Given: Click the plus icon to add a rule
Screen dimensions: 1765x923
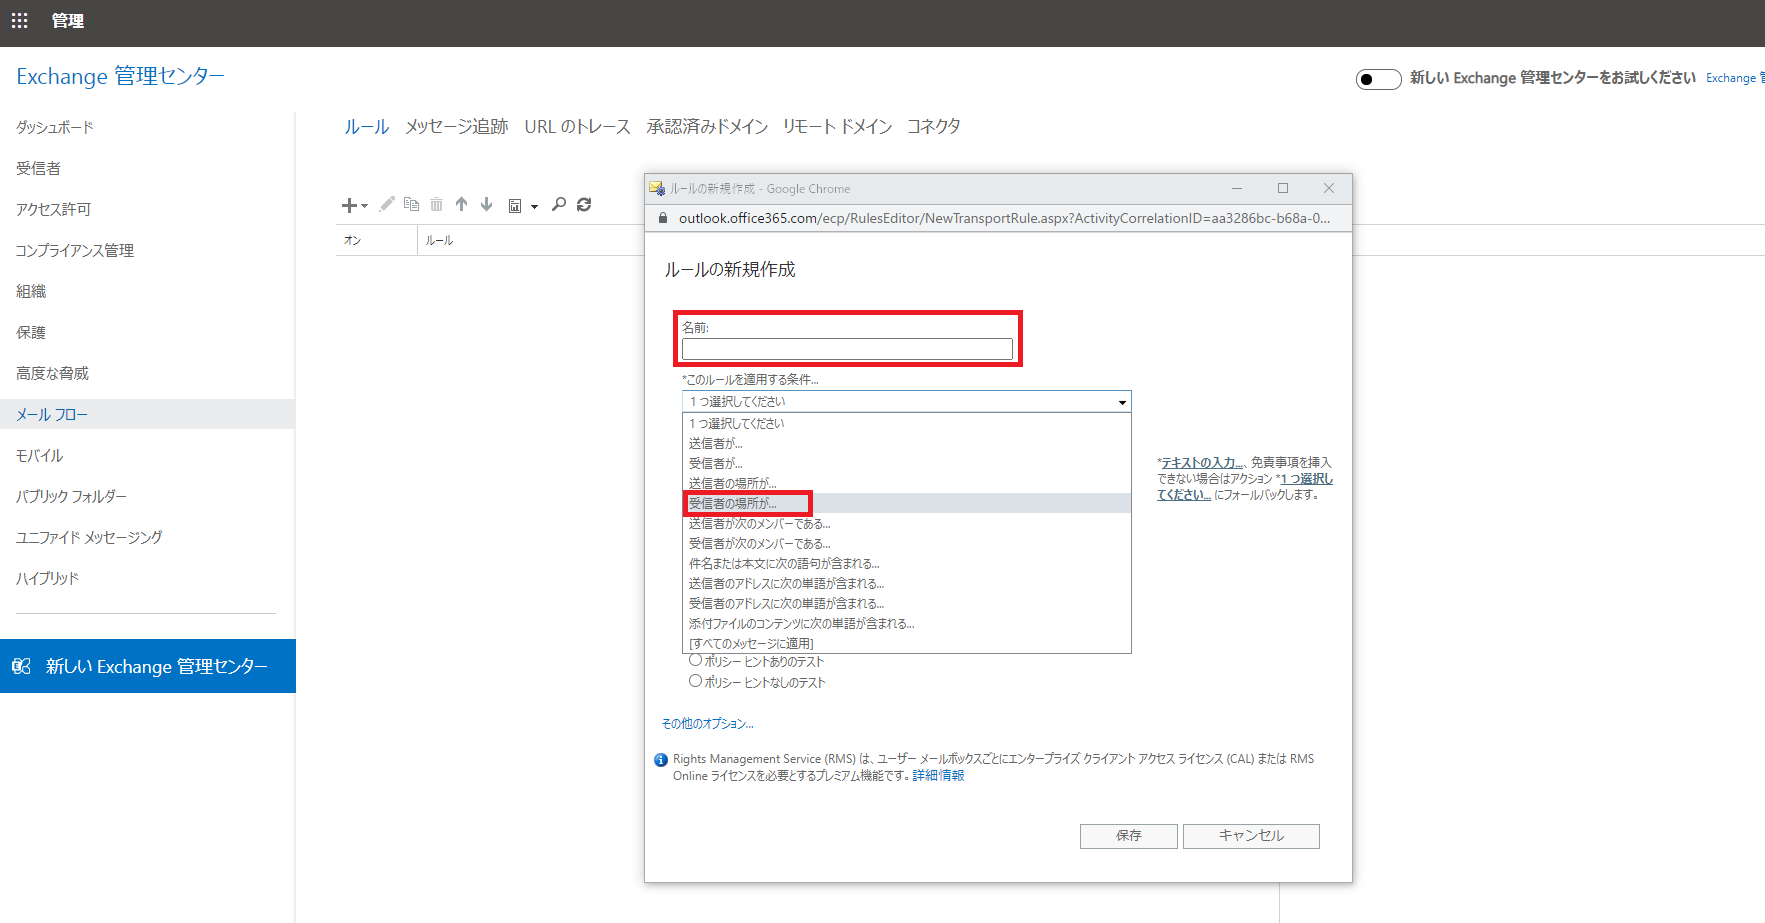Looking at the screenshot, I should (349, 205).
